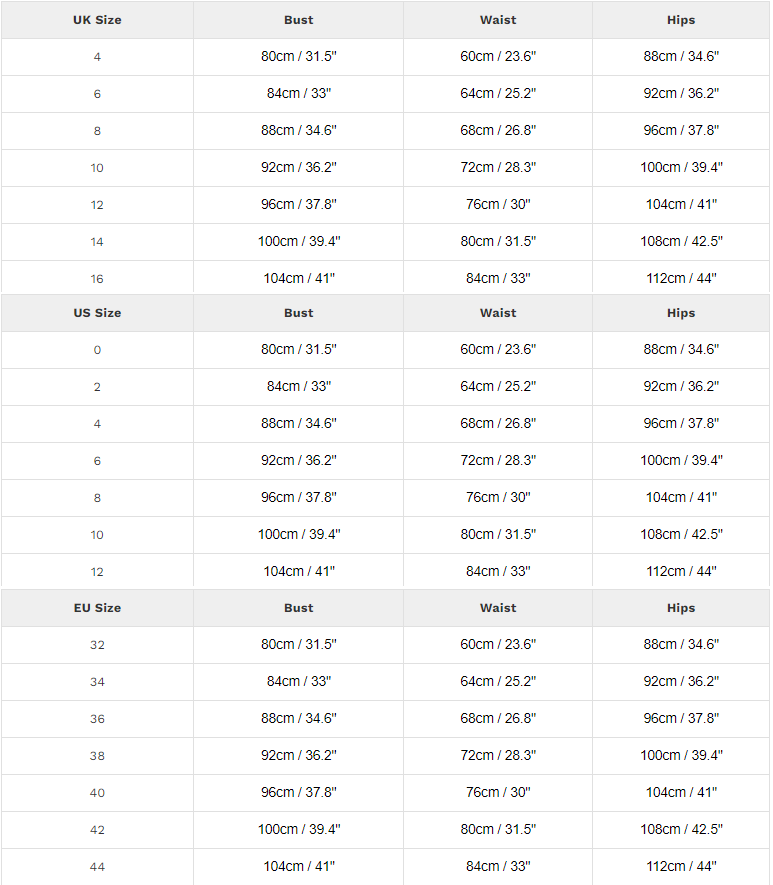Click the Bust header in the UK table
This screenshot has width=773, height=885.
click(x=298, y=20)
